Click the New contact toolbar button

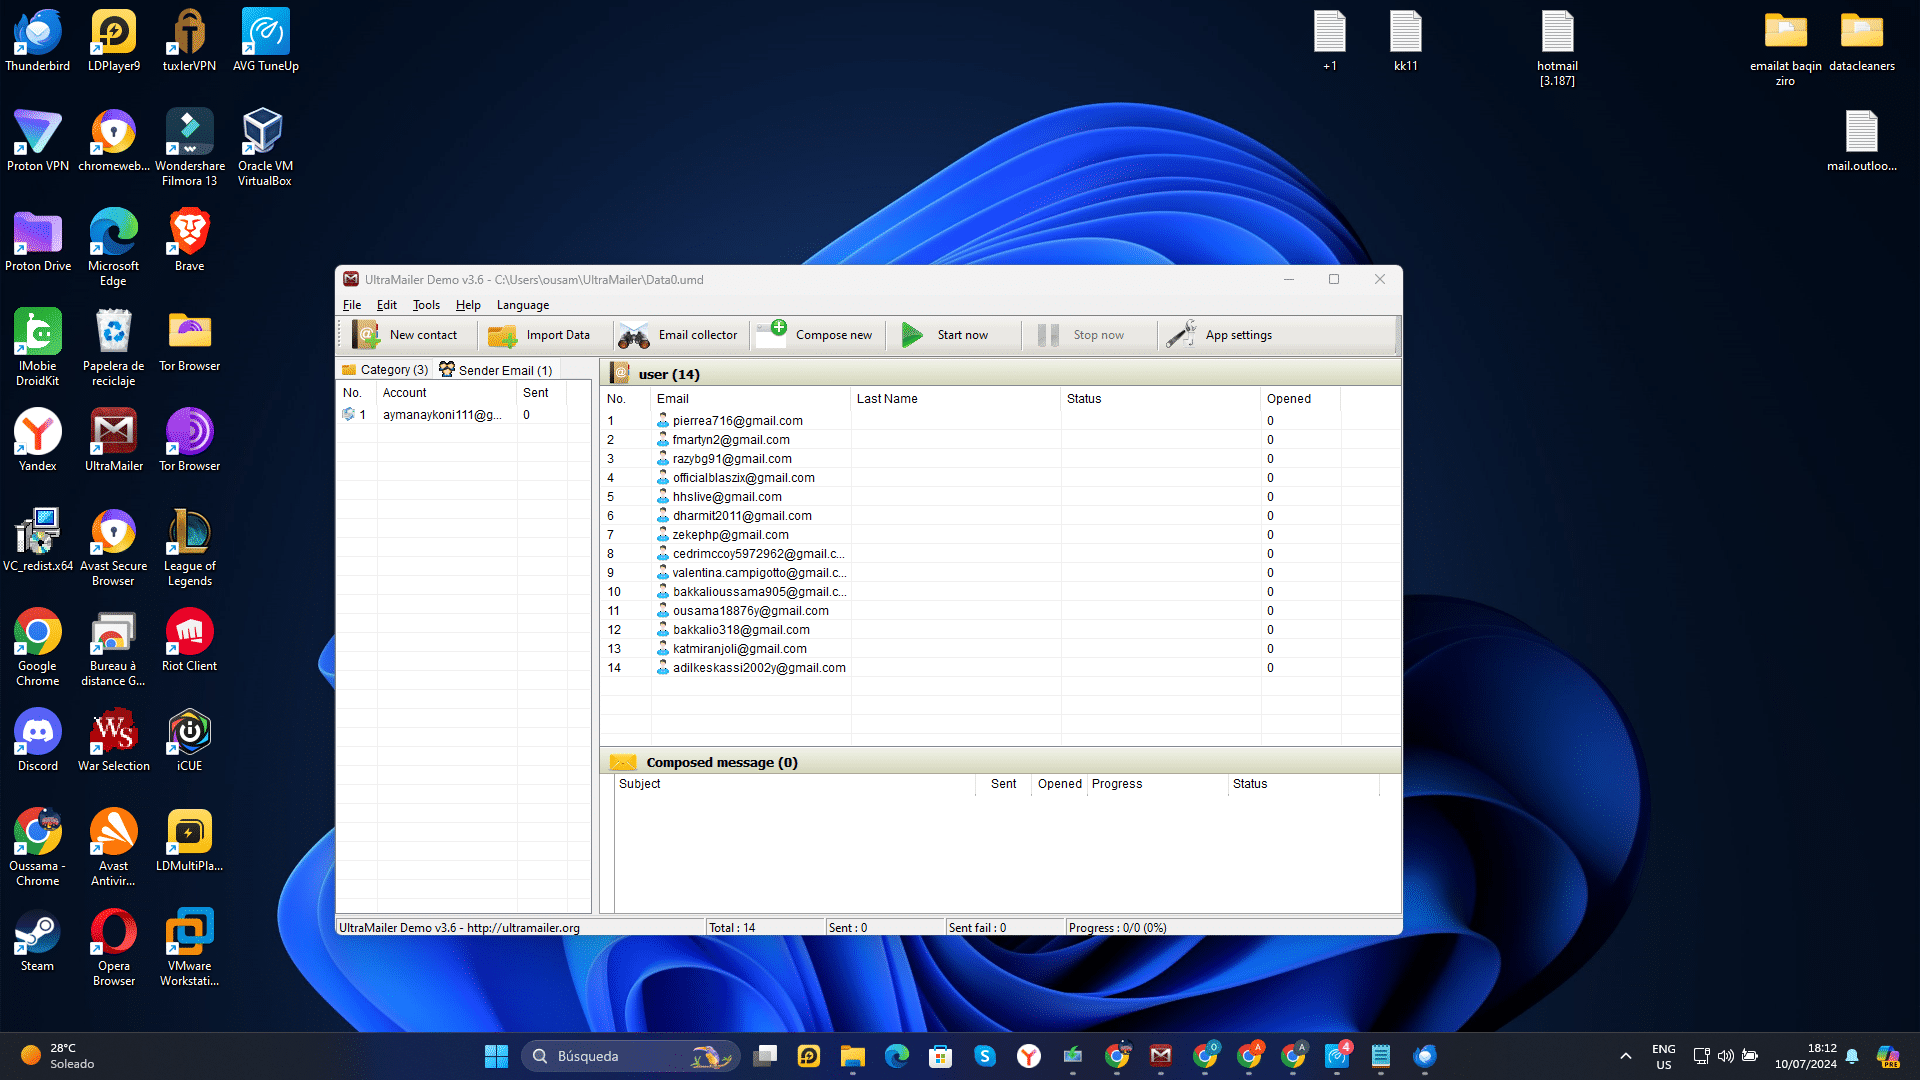(406, 335)
